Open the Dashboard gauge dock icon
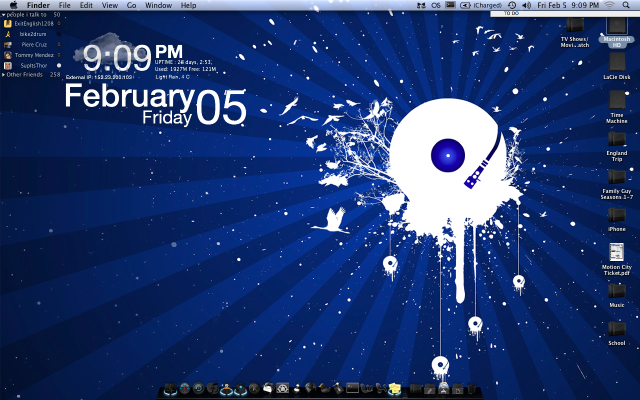640x400 pixels. (185, 388)
